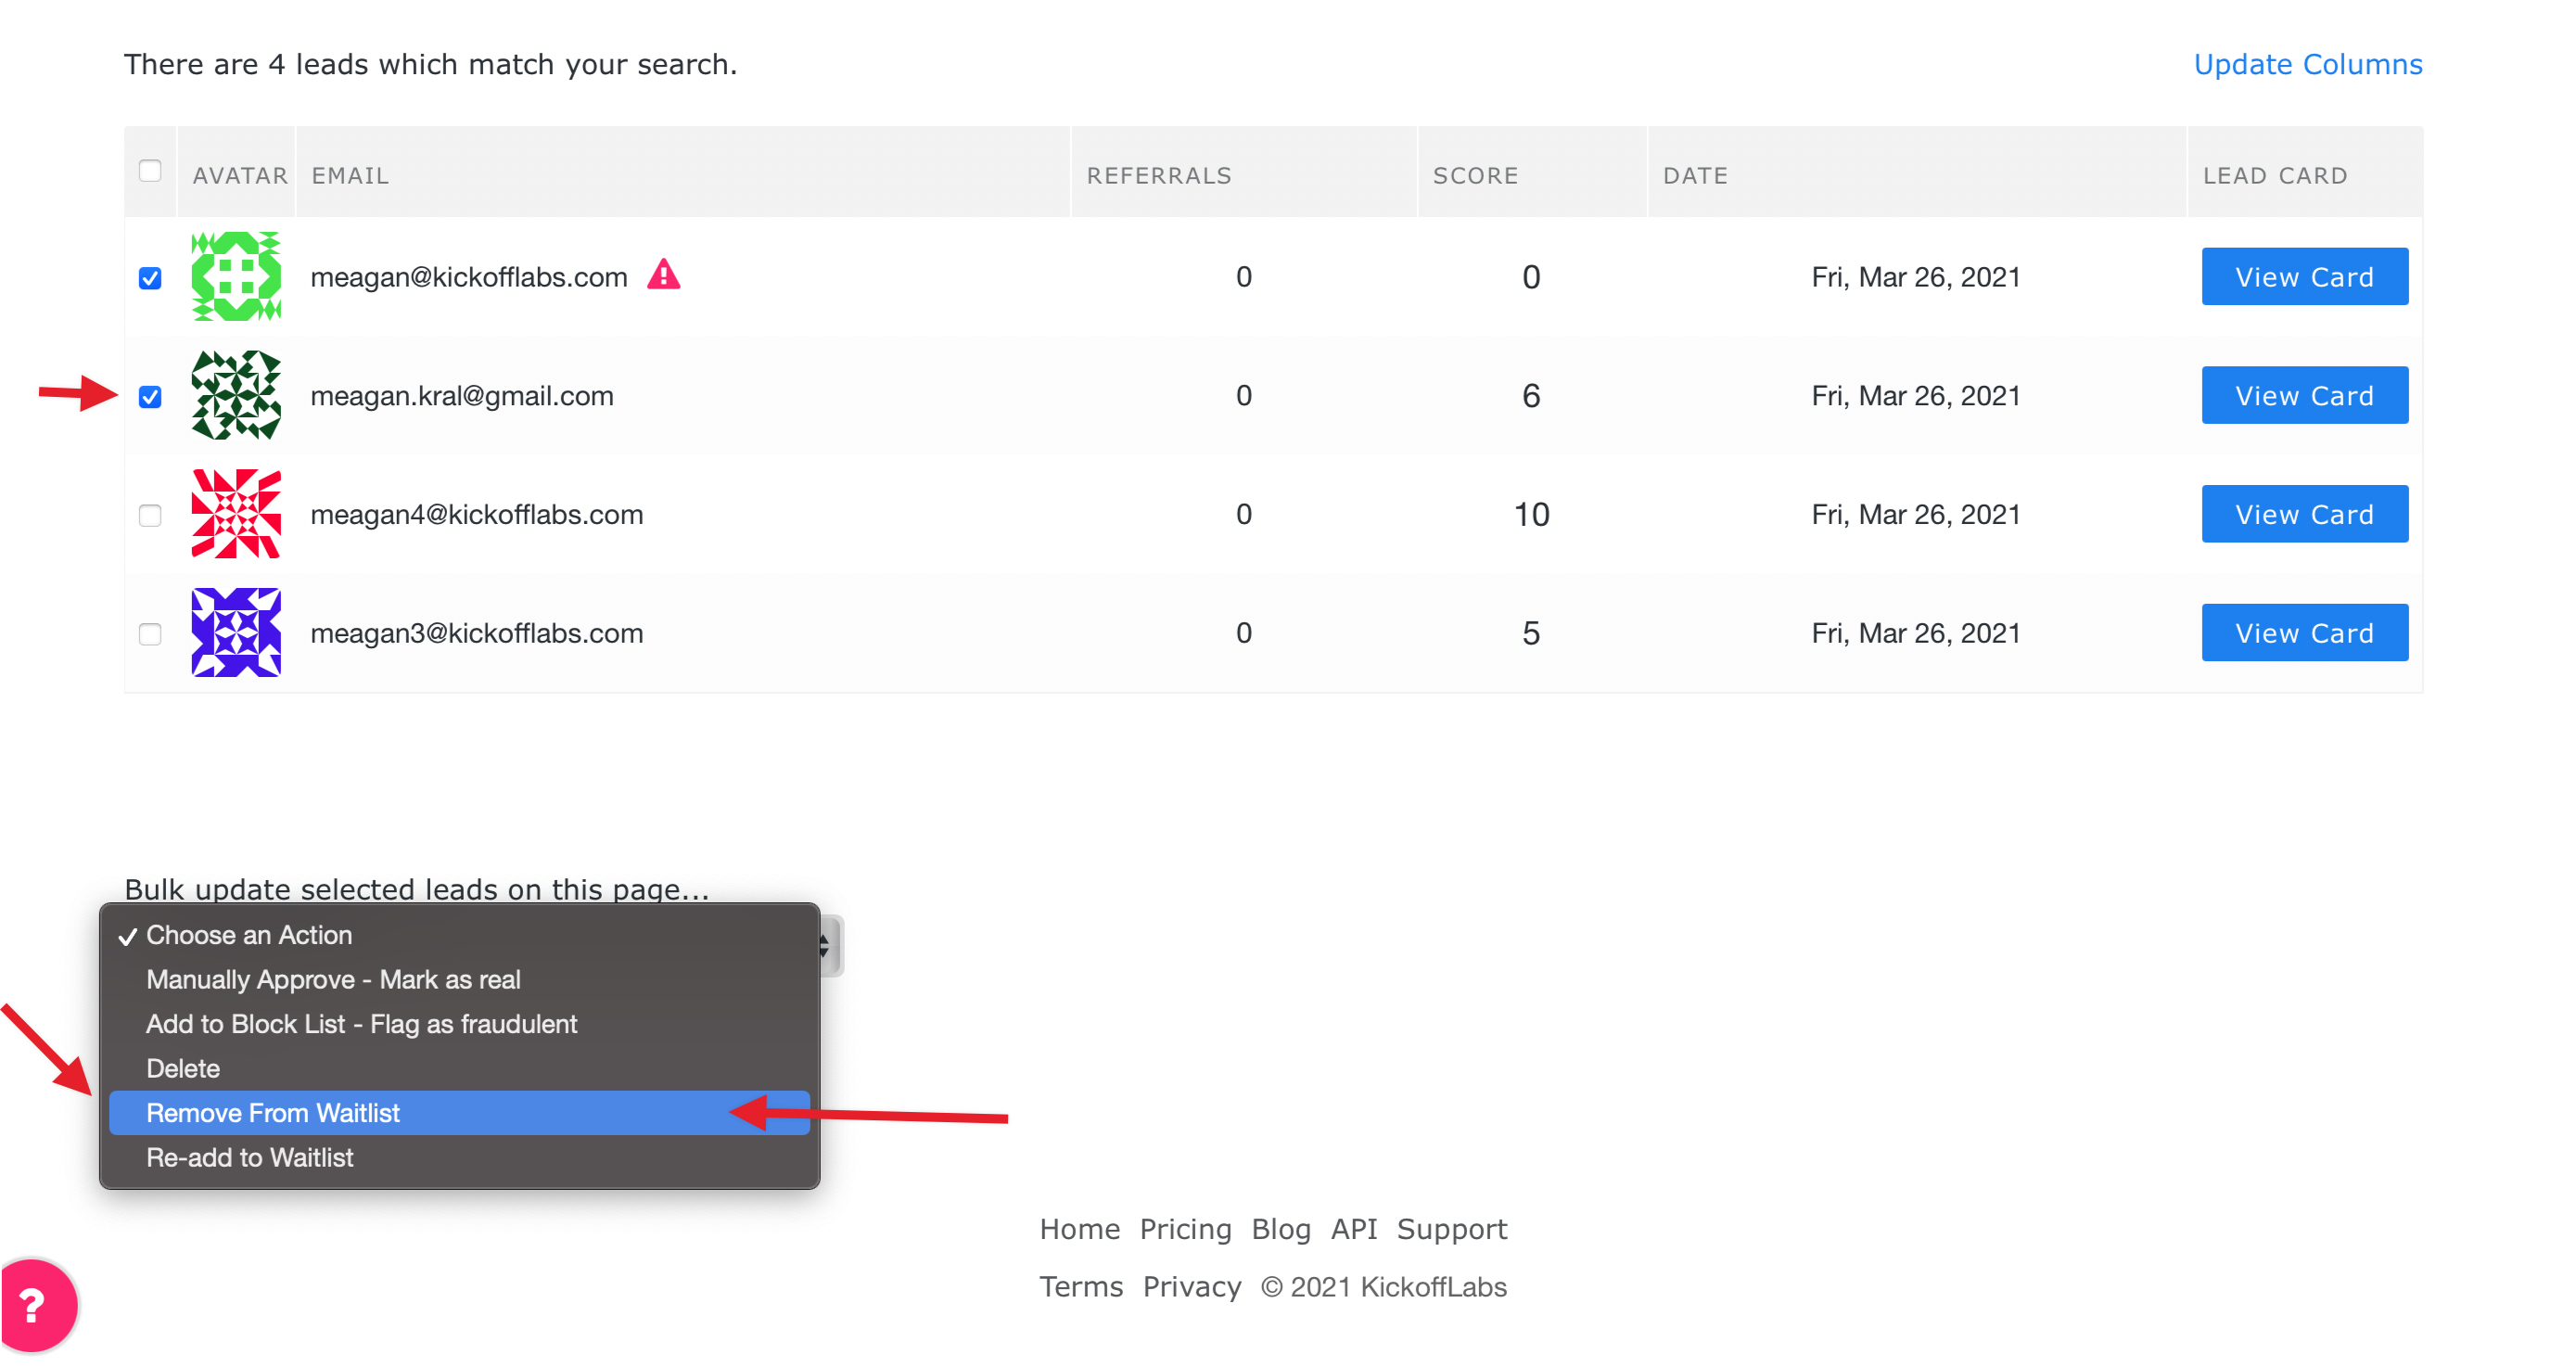The width and height of the screenshot is (2576, 1367).
Task: Click email meagan4@kickofflabs.com
Action: pyautogui.click(x=476, y=515)
